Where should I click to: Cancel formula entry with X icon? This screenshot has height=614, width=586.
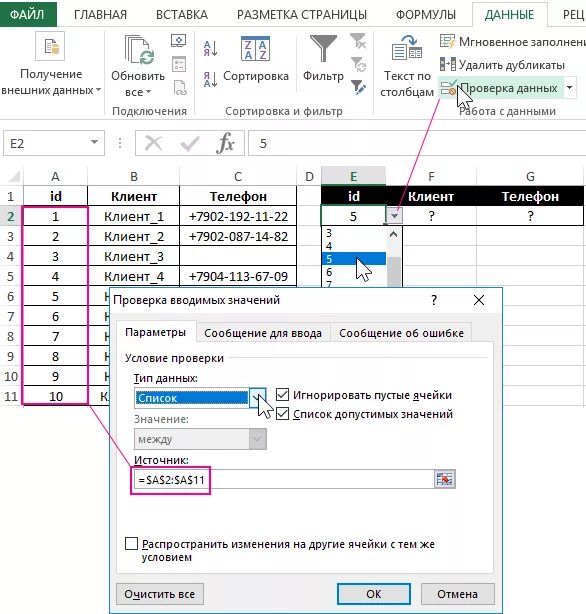pos(153,143)
